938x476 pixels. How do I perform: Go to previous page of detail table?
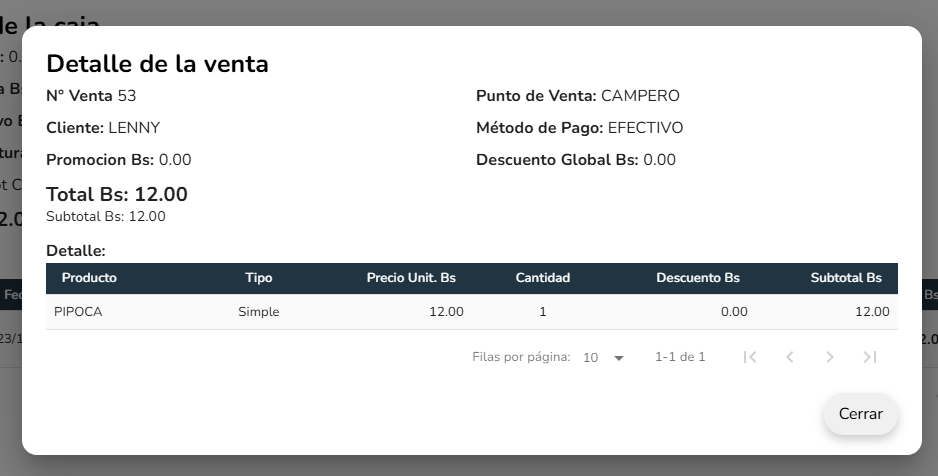(790, 357)
